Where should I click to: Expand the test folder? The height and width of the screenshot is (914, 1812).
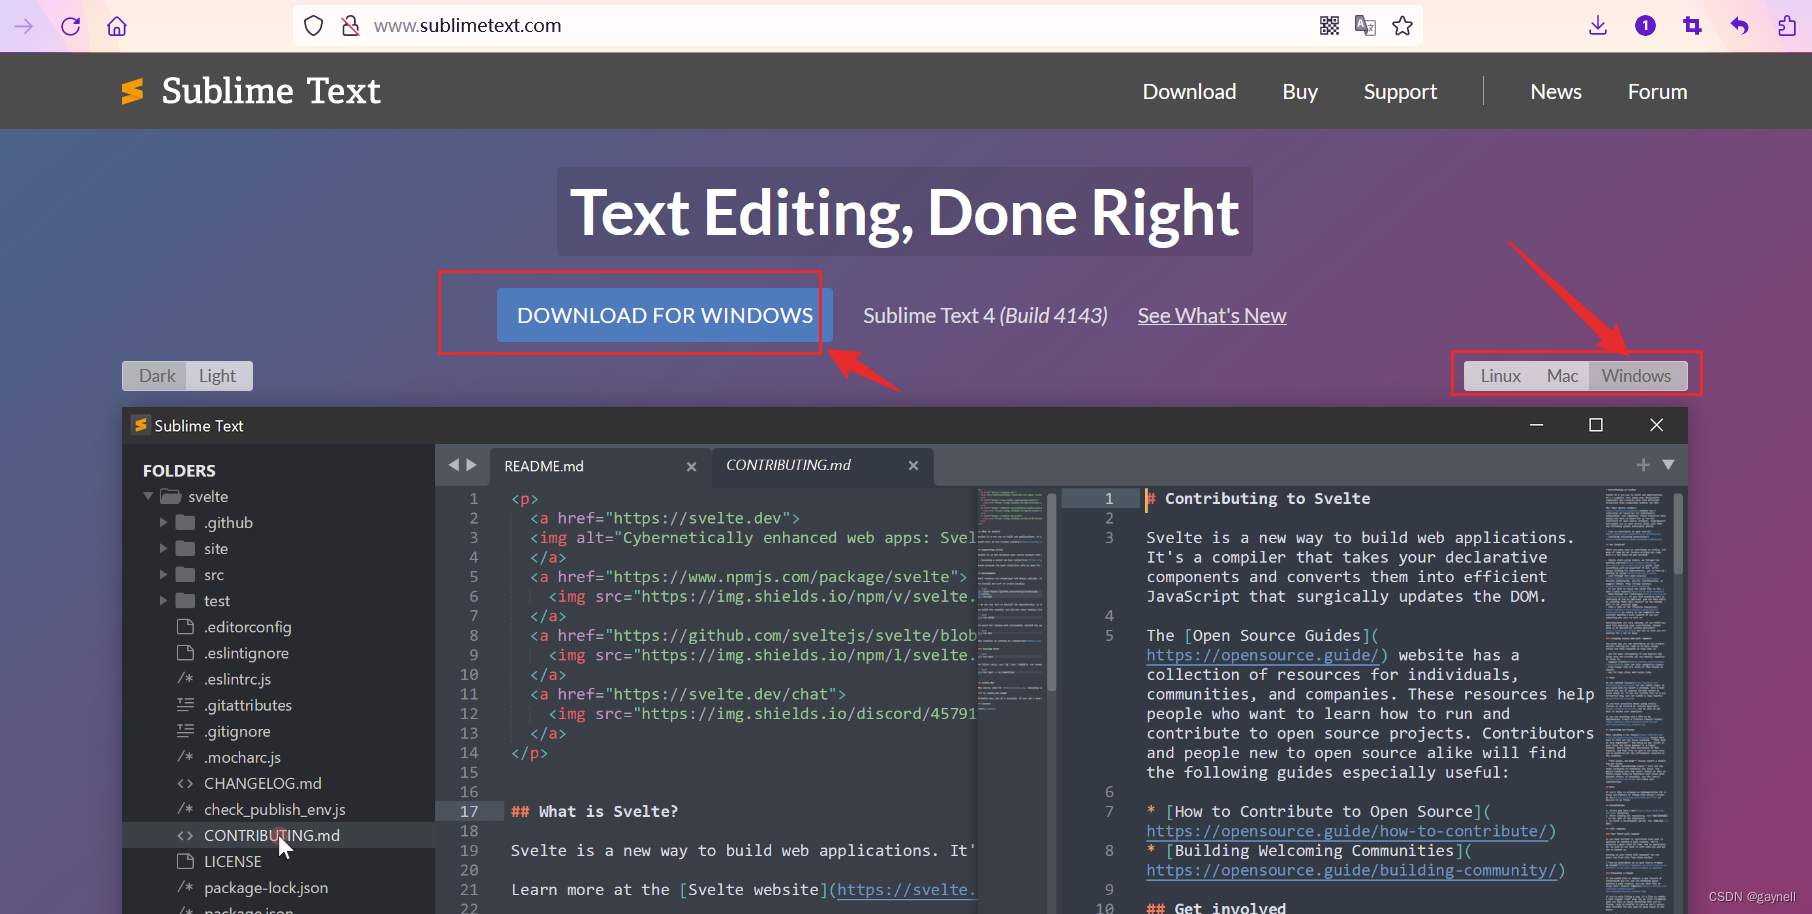(x=164, y=600)
